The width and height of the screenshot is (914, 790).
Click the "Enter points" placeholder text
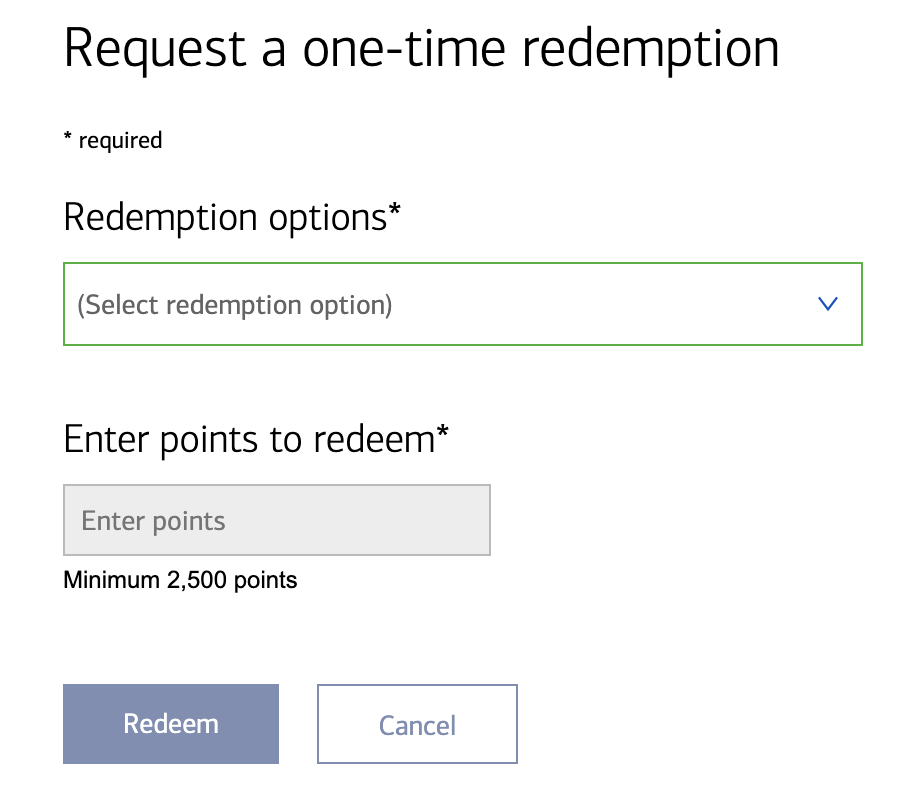point(153,521)
